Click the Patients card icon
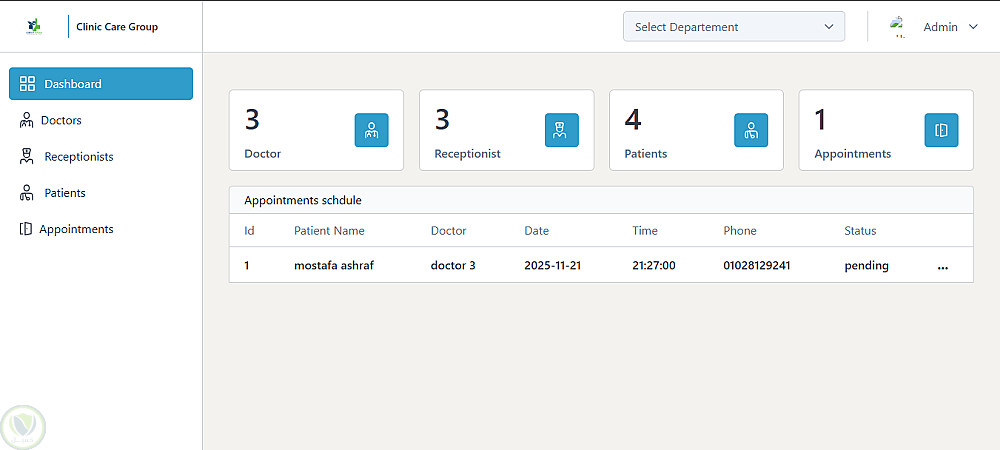The width and height of the screenshot is (1000, 450). [751, 130]
